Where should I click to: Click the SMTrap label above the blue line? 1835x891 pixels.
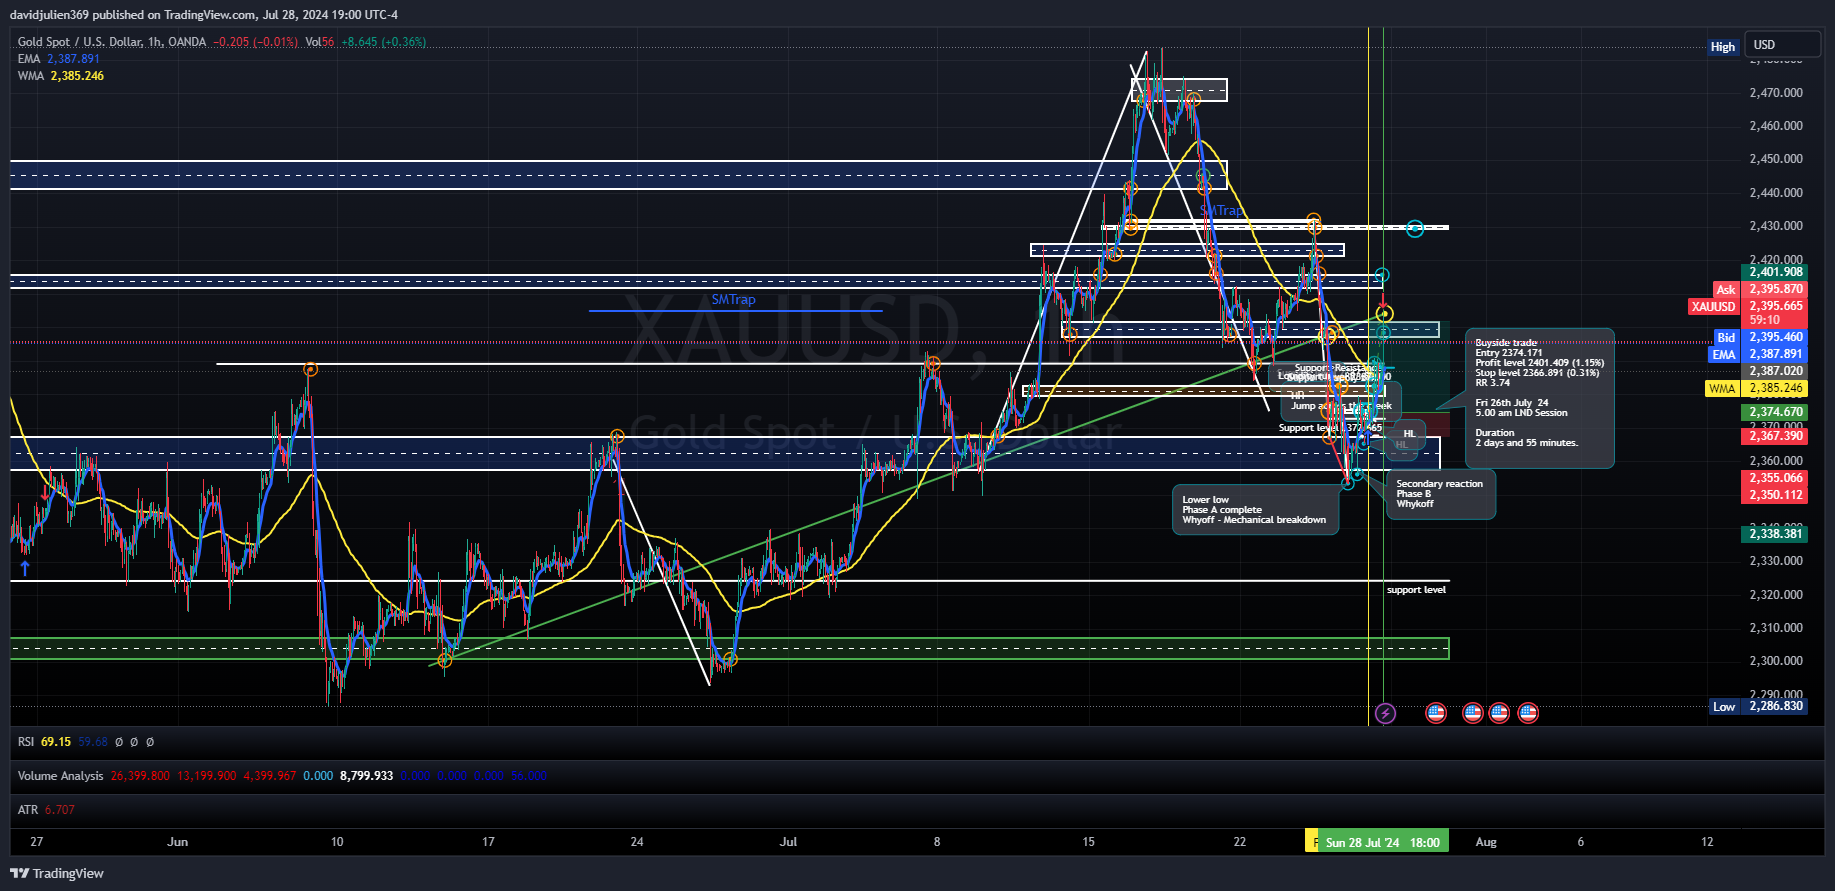click(x=733, y=300)
